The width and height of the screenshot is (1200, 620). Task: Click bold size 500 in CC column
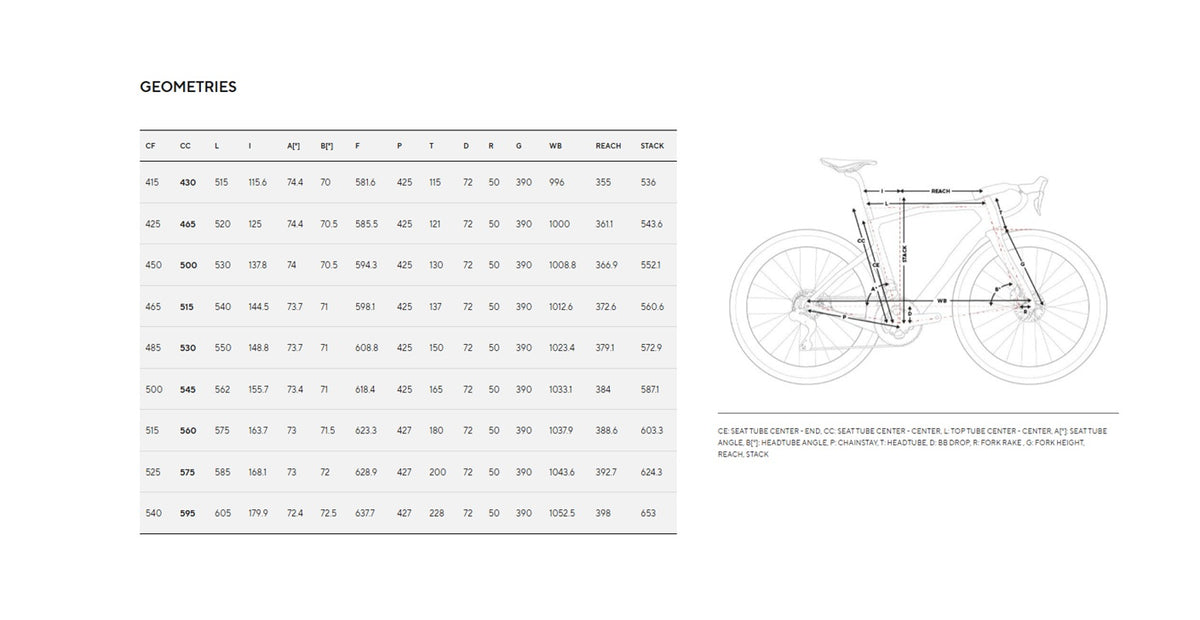click(x=188, y=265)
